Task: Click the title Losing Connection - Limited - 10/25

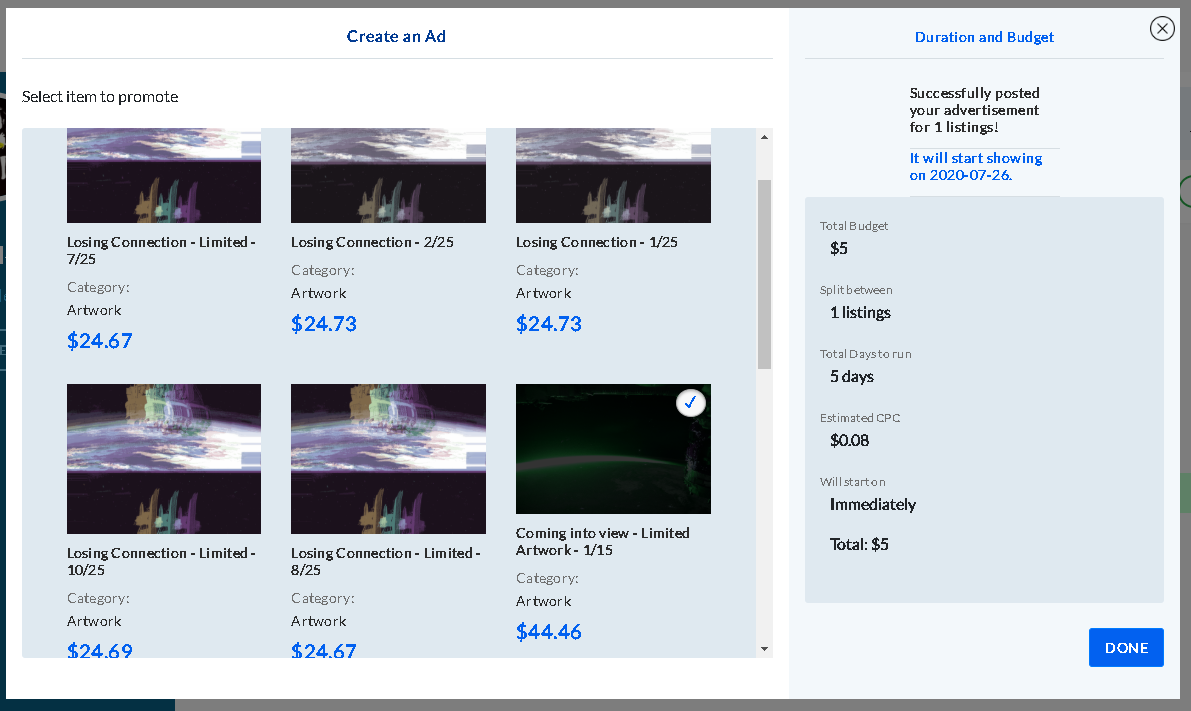Action: point(161,561)
